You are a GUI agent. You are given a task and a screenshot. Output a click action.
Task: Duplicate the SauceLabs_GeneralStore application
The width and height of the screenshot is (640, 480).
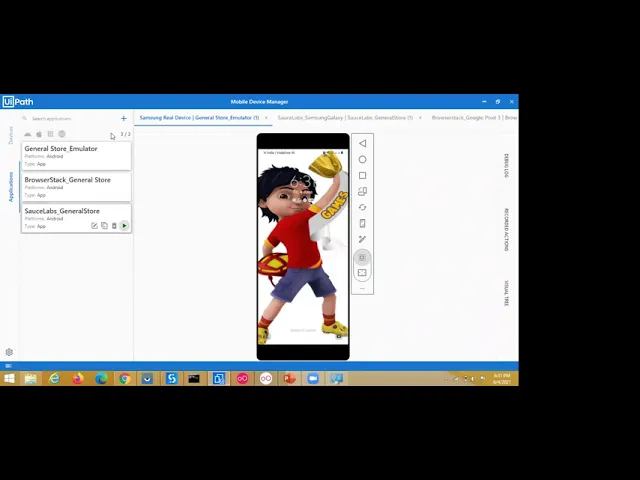[x=104, y=226]
